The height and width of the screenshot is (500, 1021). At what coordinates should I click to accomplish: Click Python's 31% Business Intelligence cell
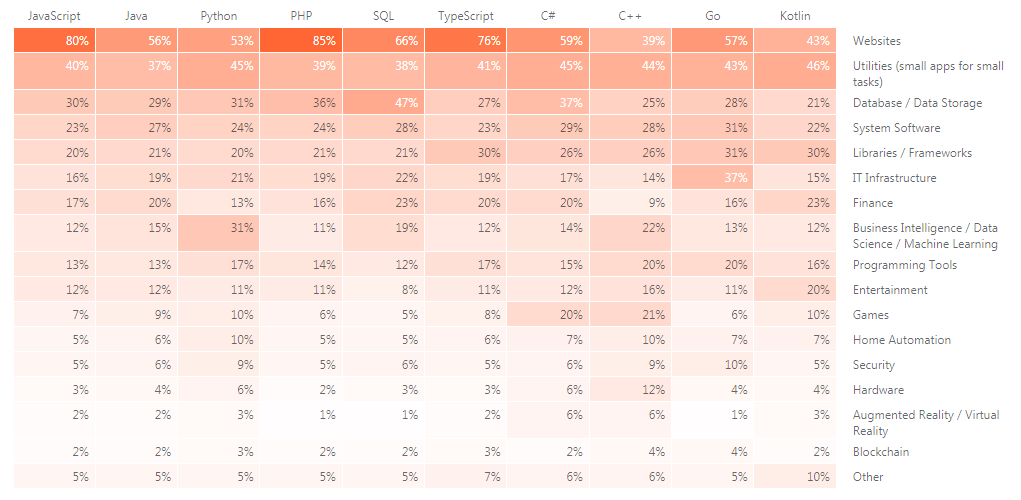click(219, 235)
